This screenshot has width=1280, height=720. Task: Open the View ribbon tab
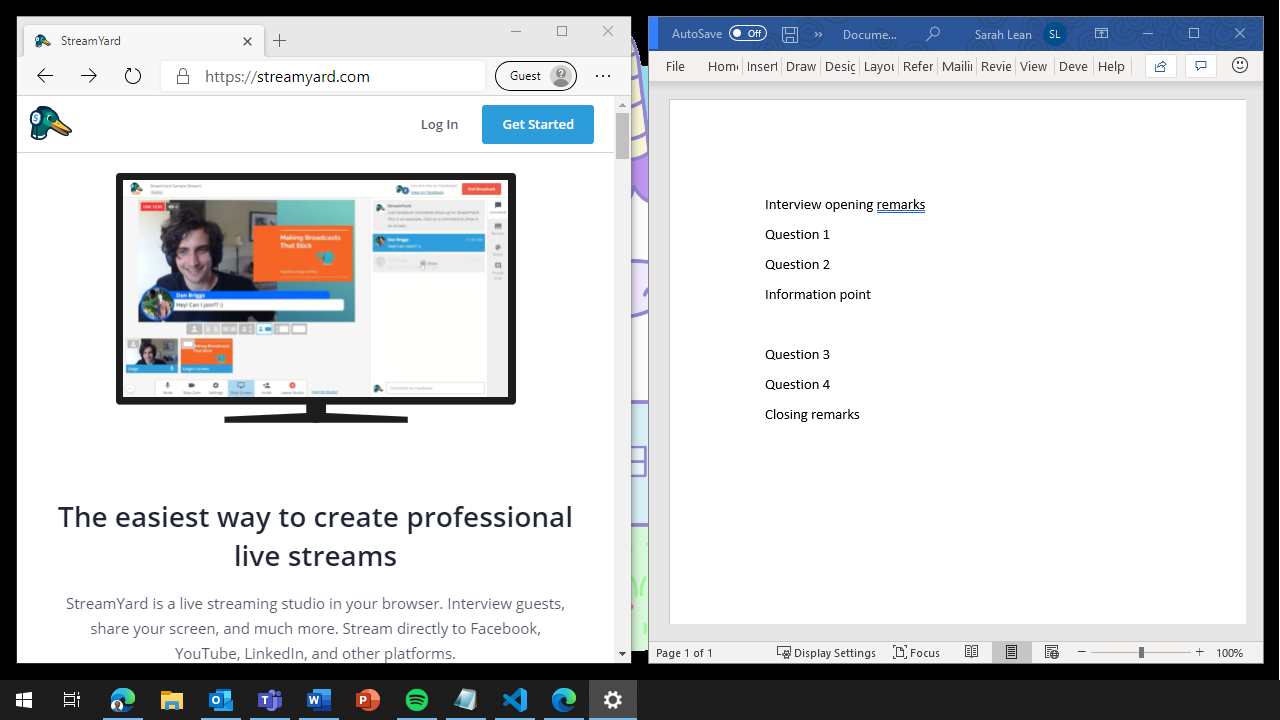[1034, 66]
